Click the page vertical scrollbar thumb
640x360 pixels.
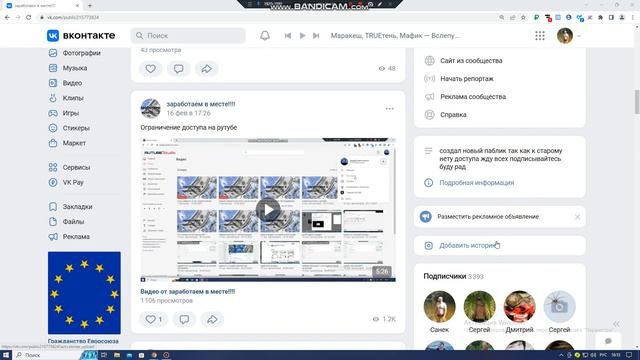pos(637,102)
